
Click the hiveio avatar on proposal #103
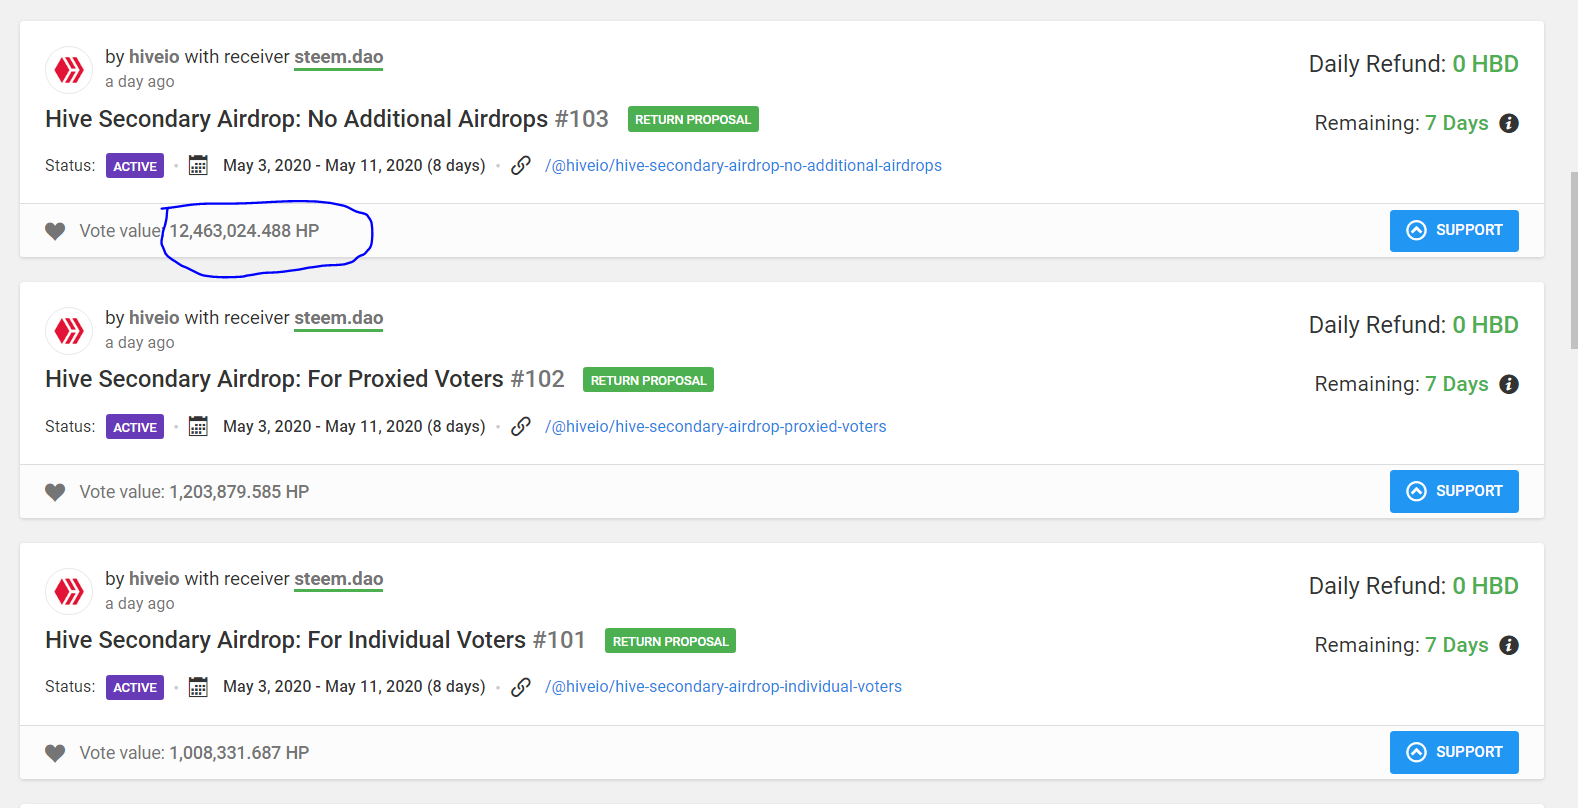click(x=69, y=70)
